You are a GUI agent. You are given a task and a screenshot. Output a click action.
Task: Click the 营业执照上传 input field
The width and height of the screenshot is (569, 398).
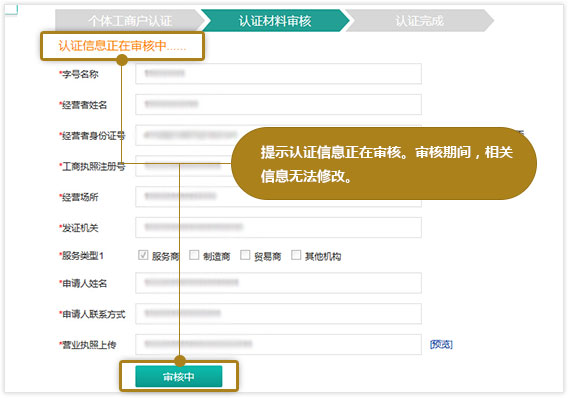[x=278, y=344]
